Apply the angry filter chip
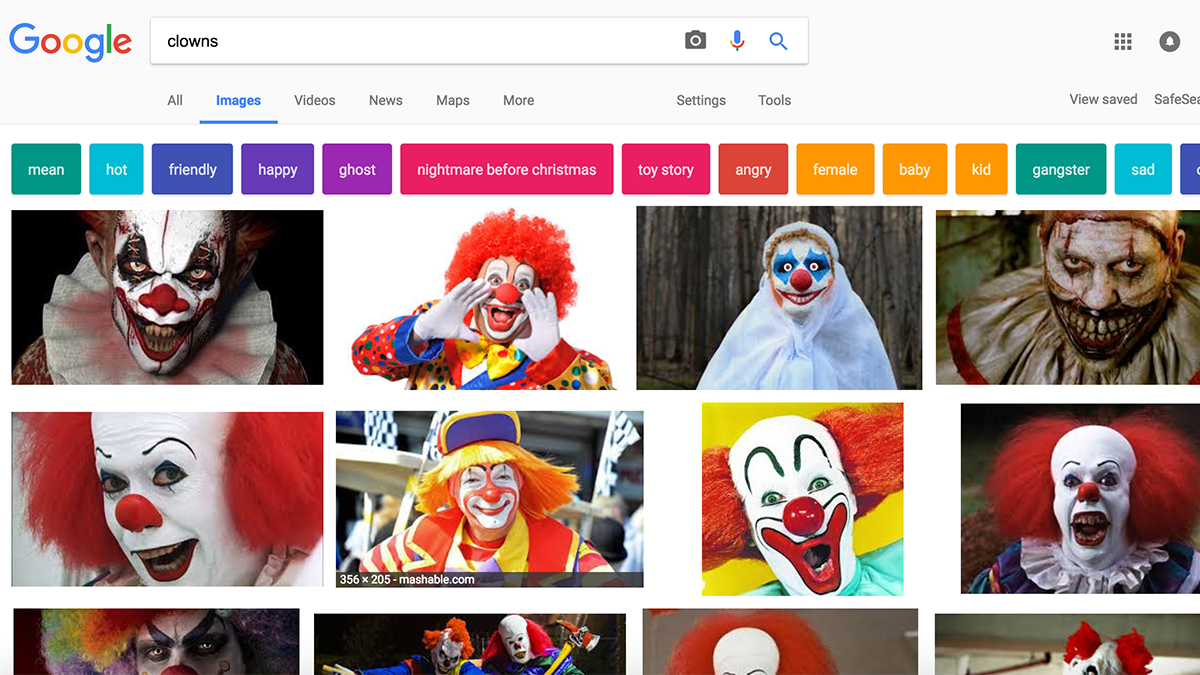Image resolution: width=1200 pixels, height=675 pixels. 753,169
